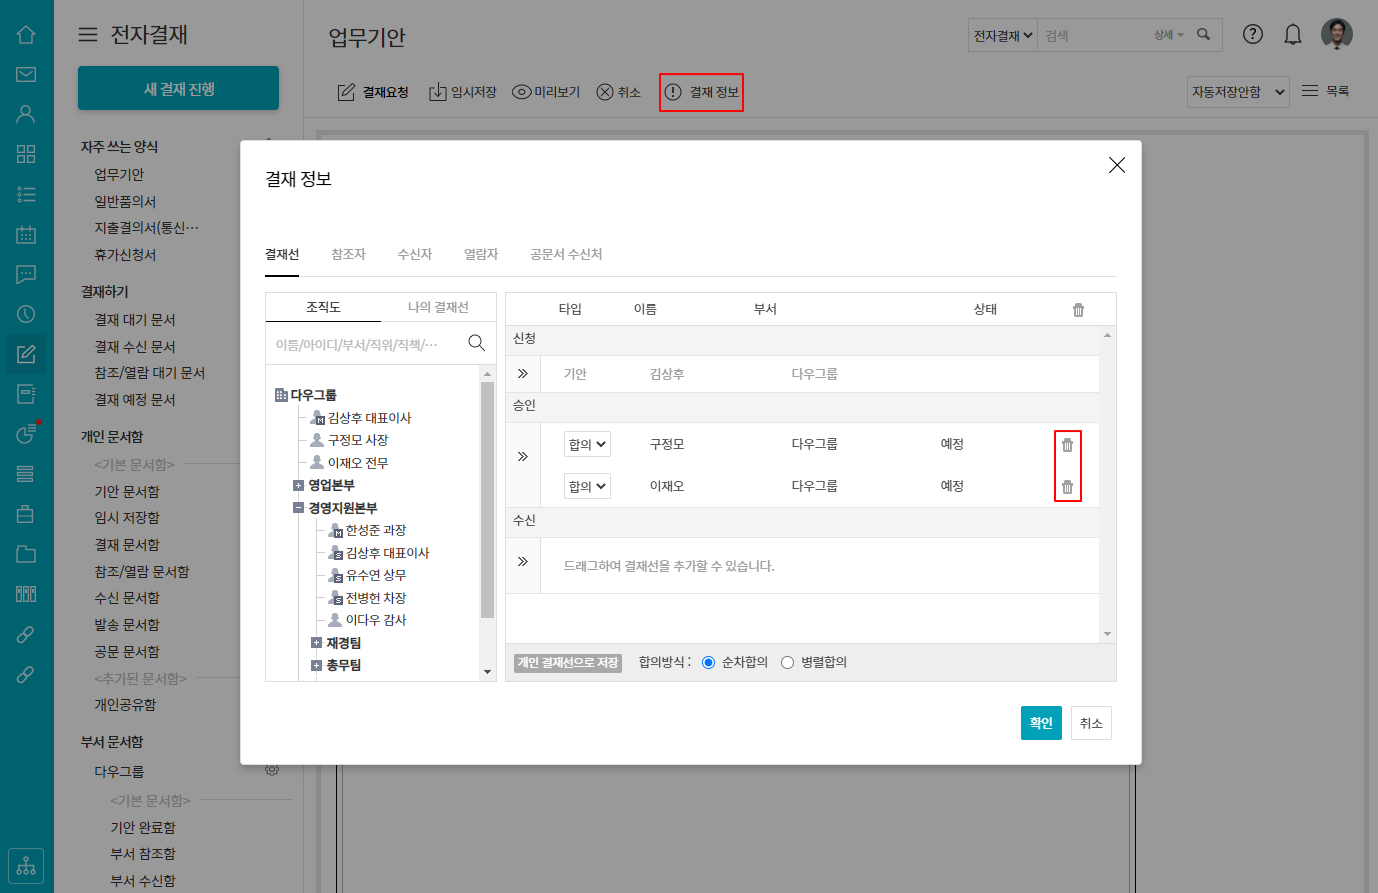The height and width of the screenshot is (893, 1378).
Task: Open the calendar icon in sidebar
Action: [x=26, y=235]
